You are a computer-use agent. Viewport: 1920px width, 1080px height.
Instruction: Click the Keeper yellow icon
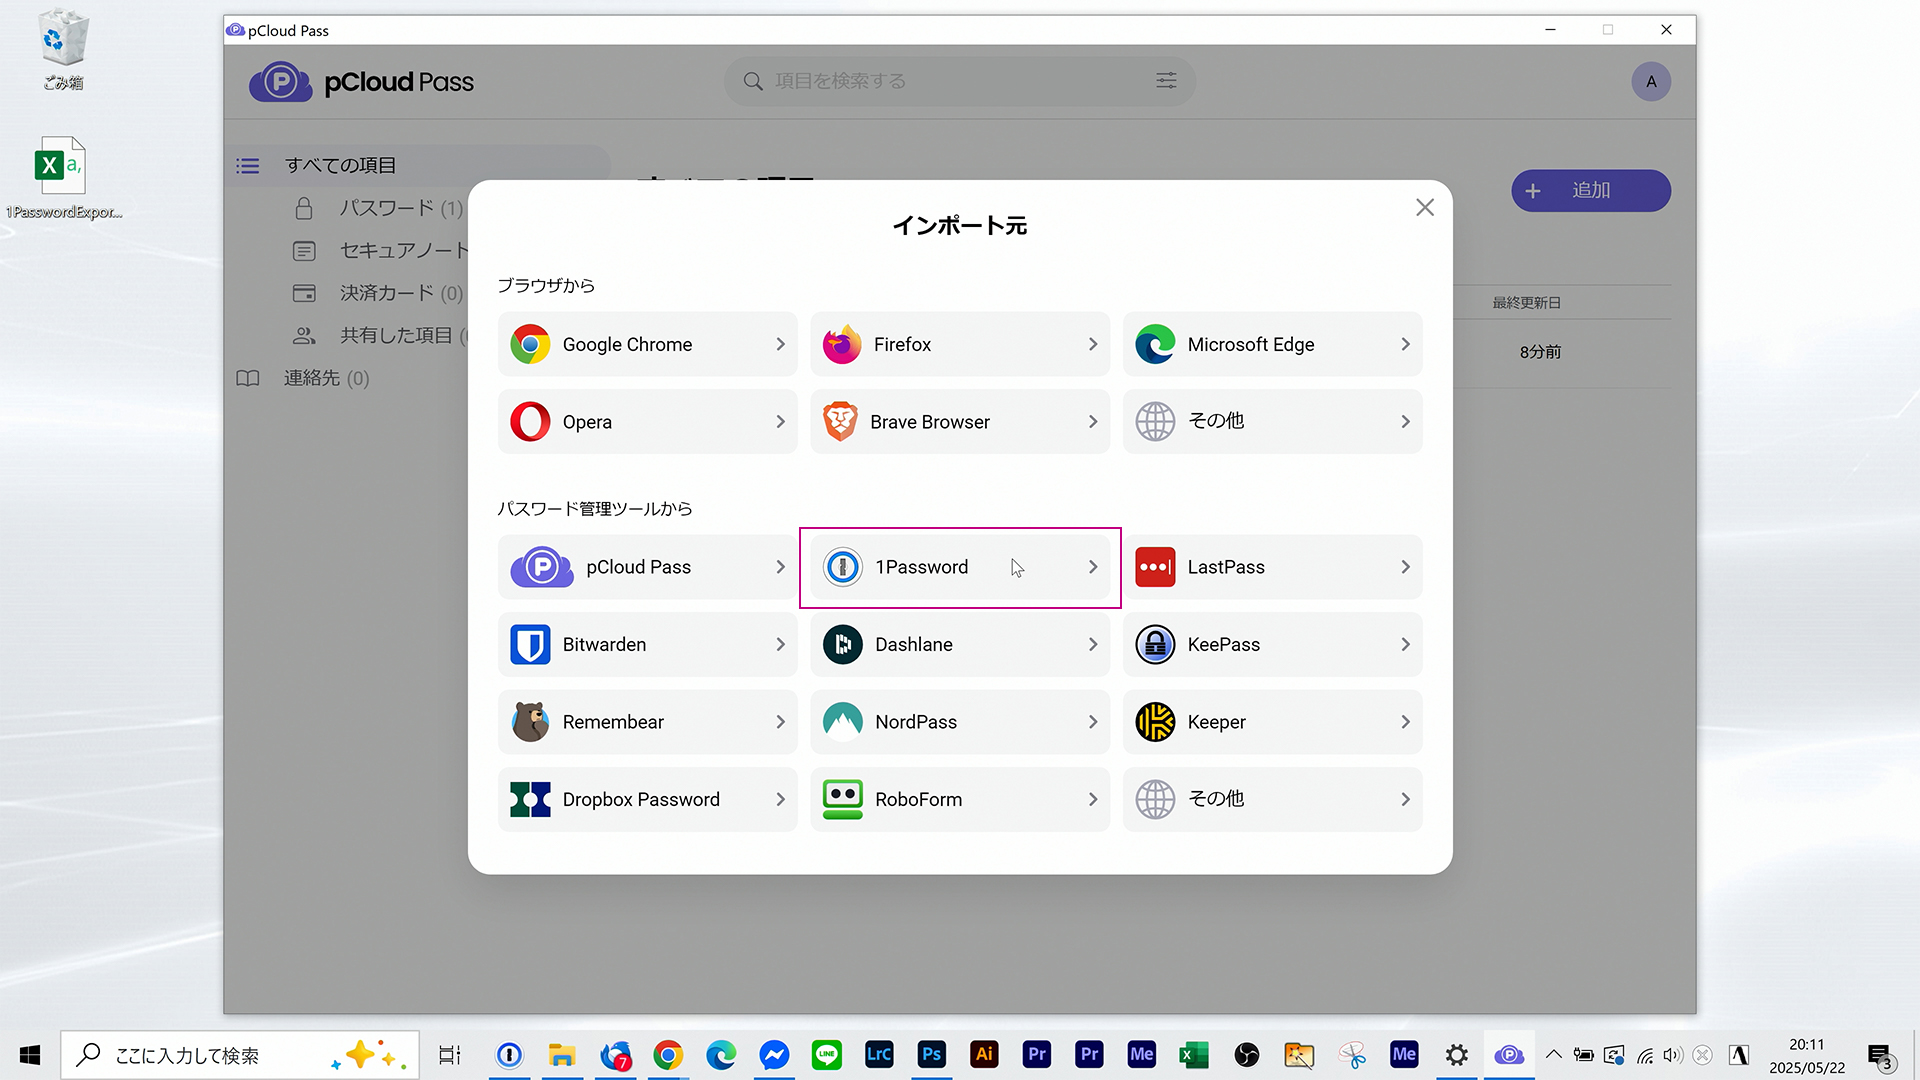click(x=1155, y=722)
